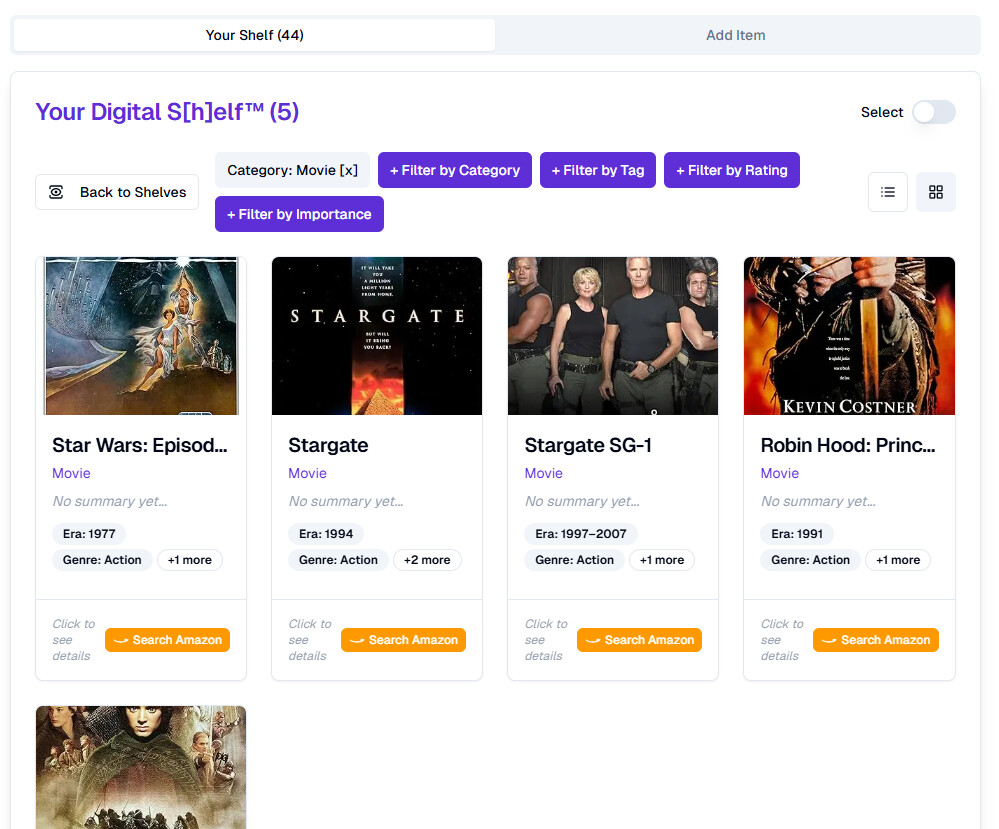This screenshot has height=829, width=999.
Task: Click the Era: 1994 tag
Action: pos(326,534)
